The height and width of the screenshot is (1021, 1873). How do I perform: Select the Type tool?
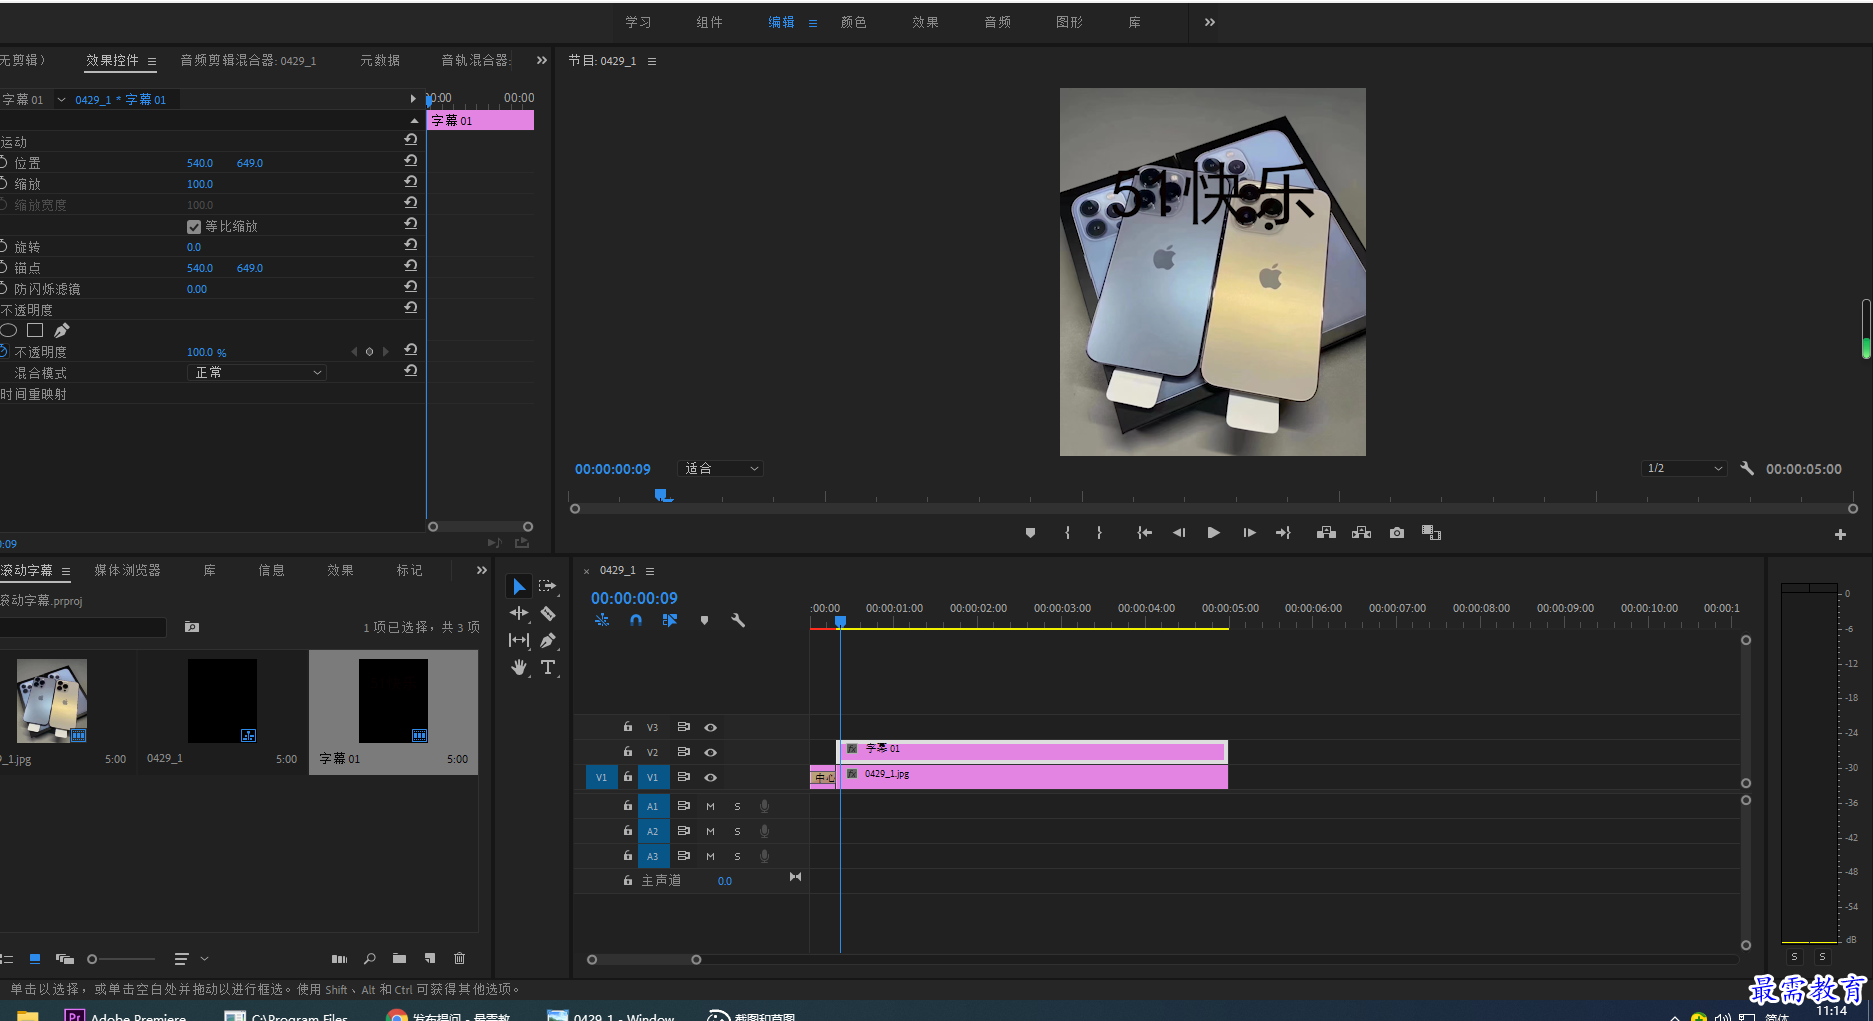(547, 667)
